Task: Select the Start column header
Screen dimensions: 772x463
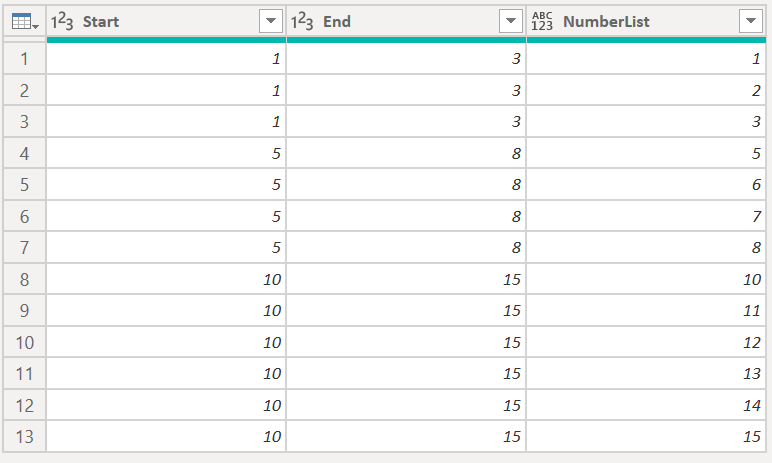Action: coord(150,21)
